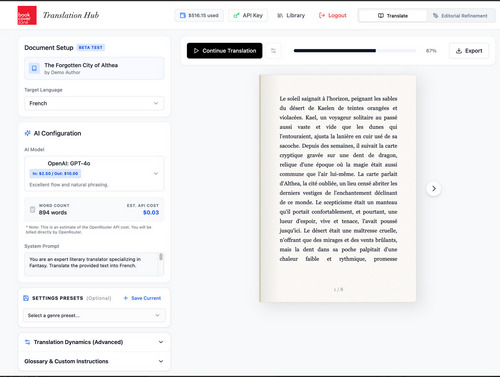This screenshot has height=377, width=500.
Task: Click the 894 words count value
Action: (53, 213)
